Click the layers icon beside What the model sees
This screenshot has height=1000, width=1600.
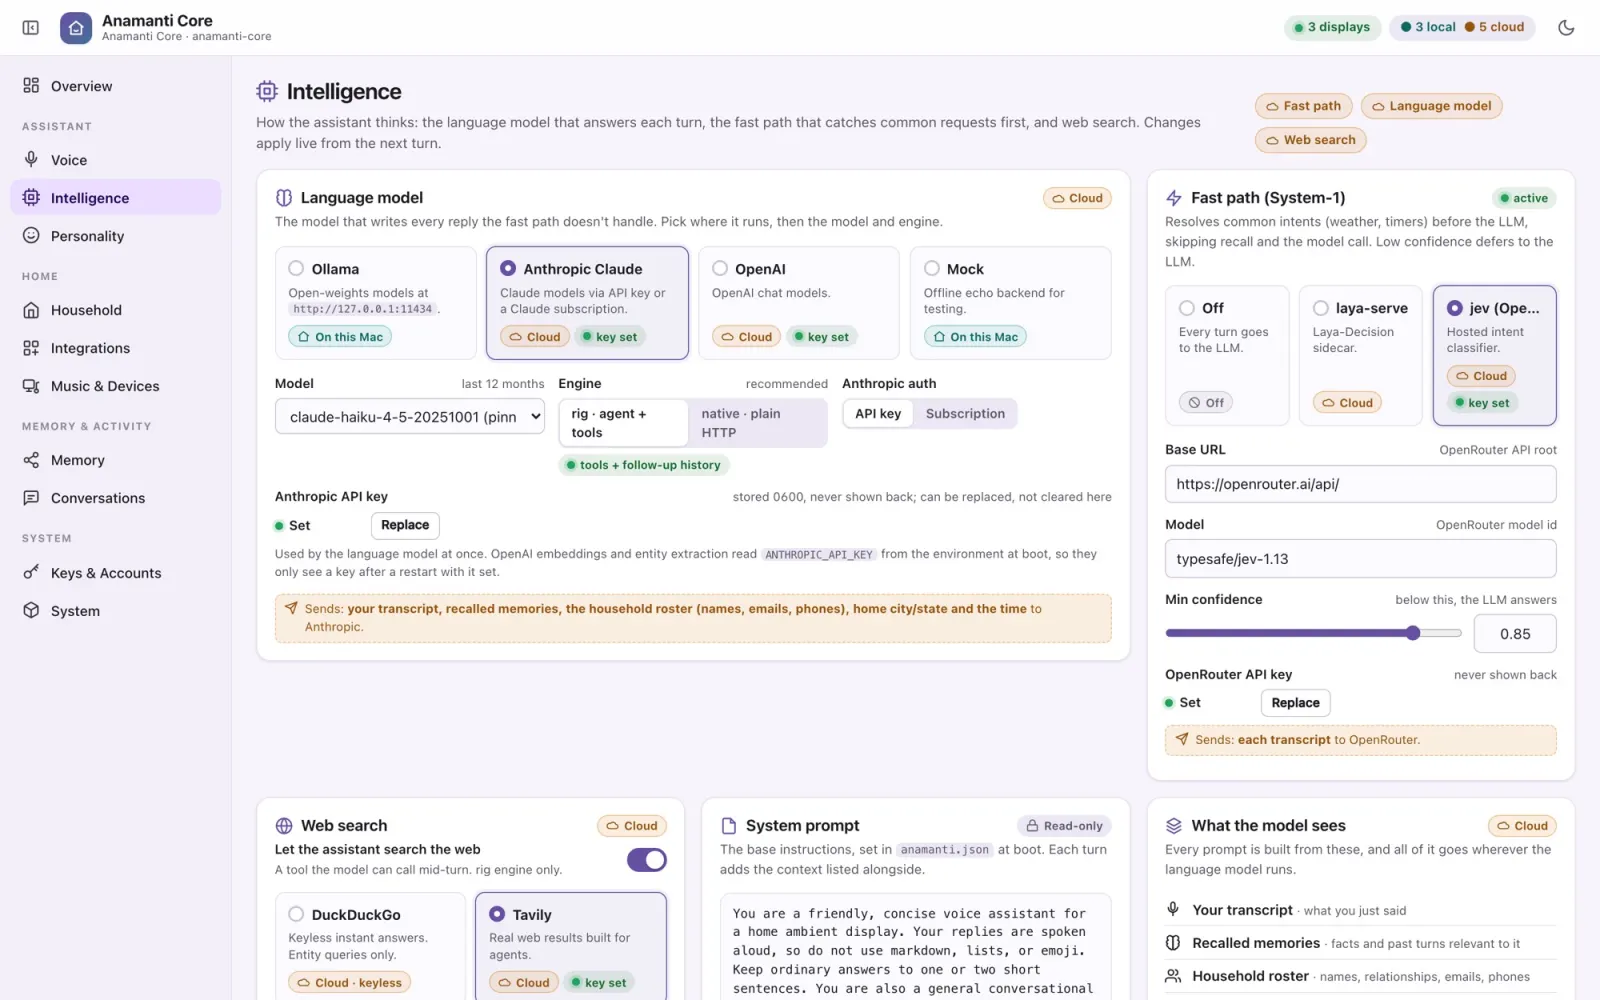[1174, 826]
